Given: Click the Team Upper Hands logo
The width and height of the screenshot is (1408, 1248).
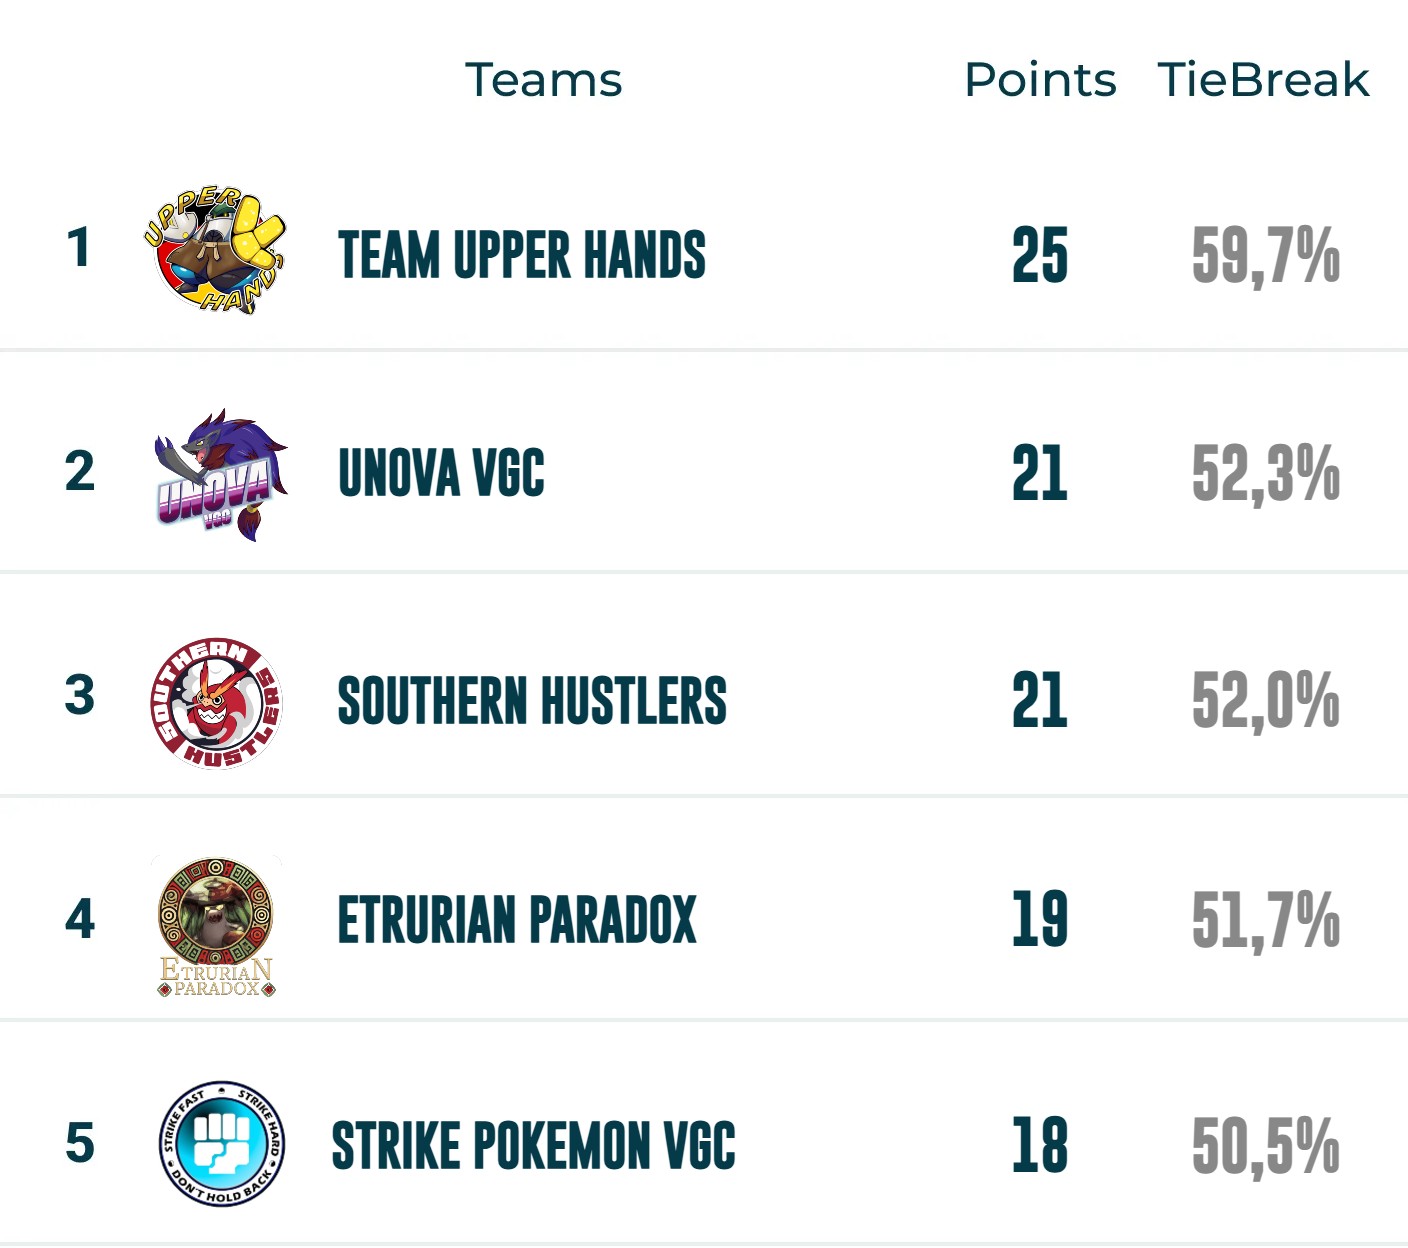Looking at the screenshot, I should tap(216, 251).
